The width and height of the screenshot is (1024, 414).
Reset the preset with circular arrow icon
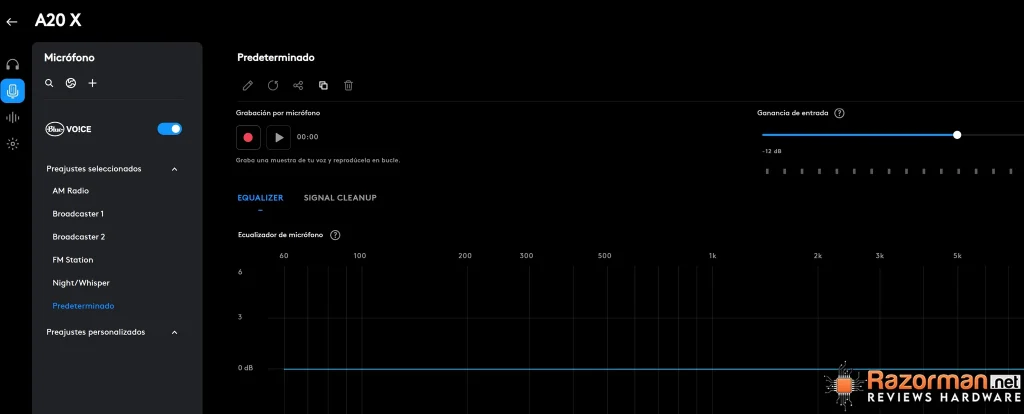pyautogui.click(x=273, y=86)
